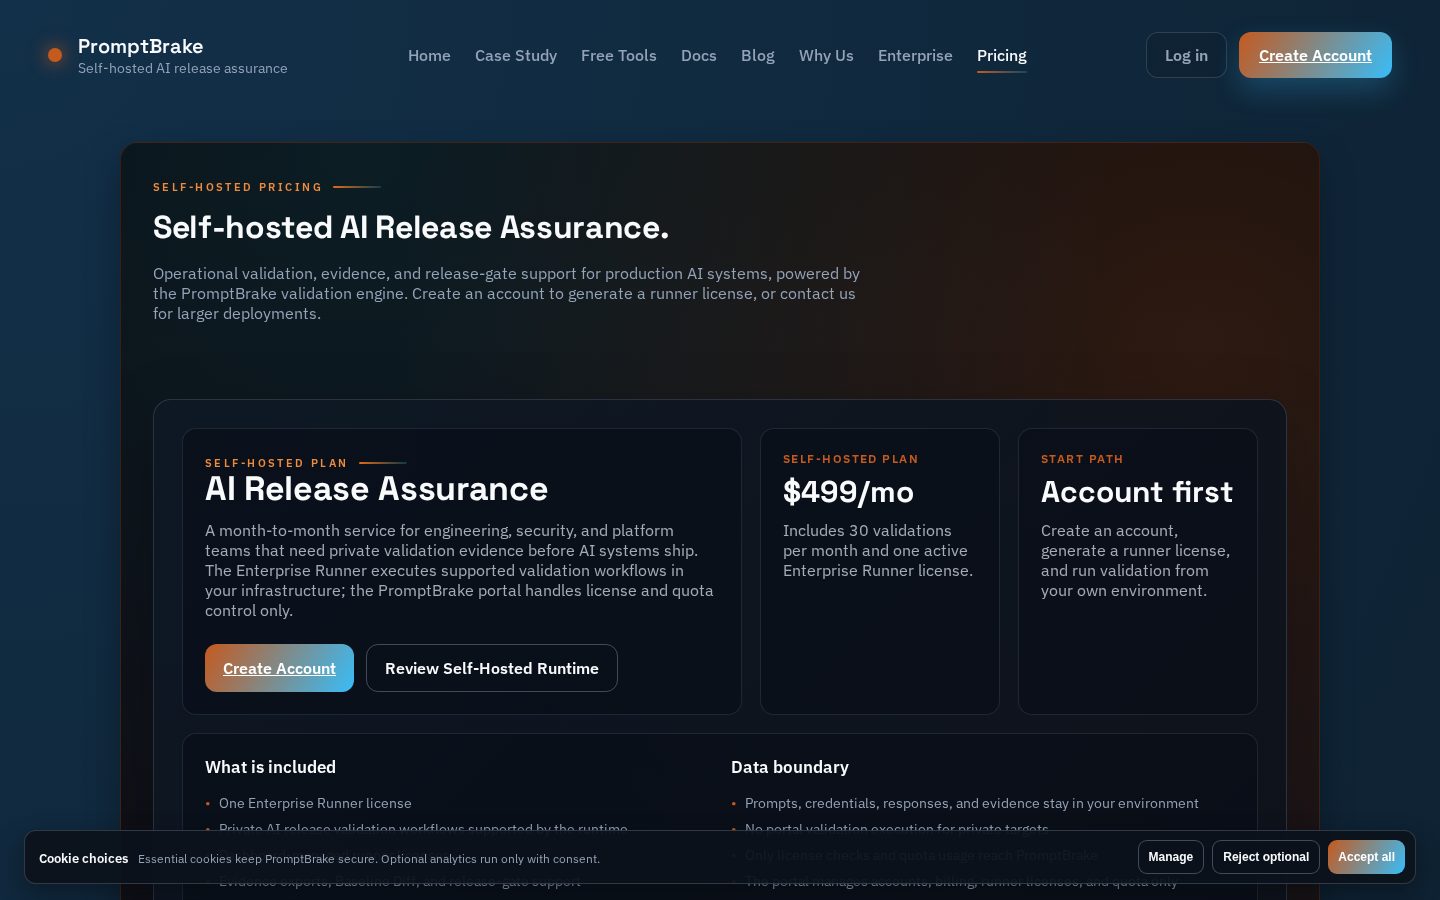Open Review Self-Hosted Runtime

tap(492, 668)
